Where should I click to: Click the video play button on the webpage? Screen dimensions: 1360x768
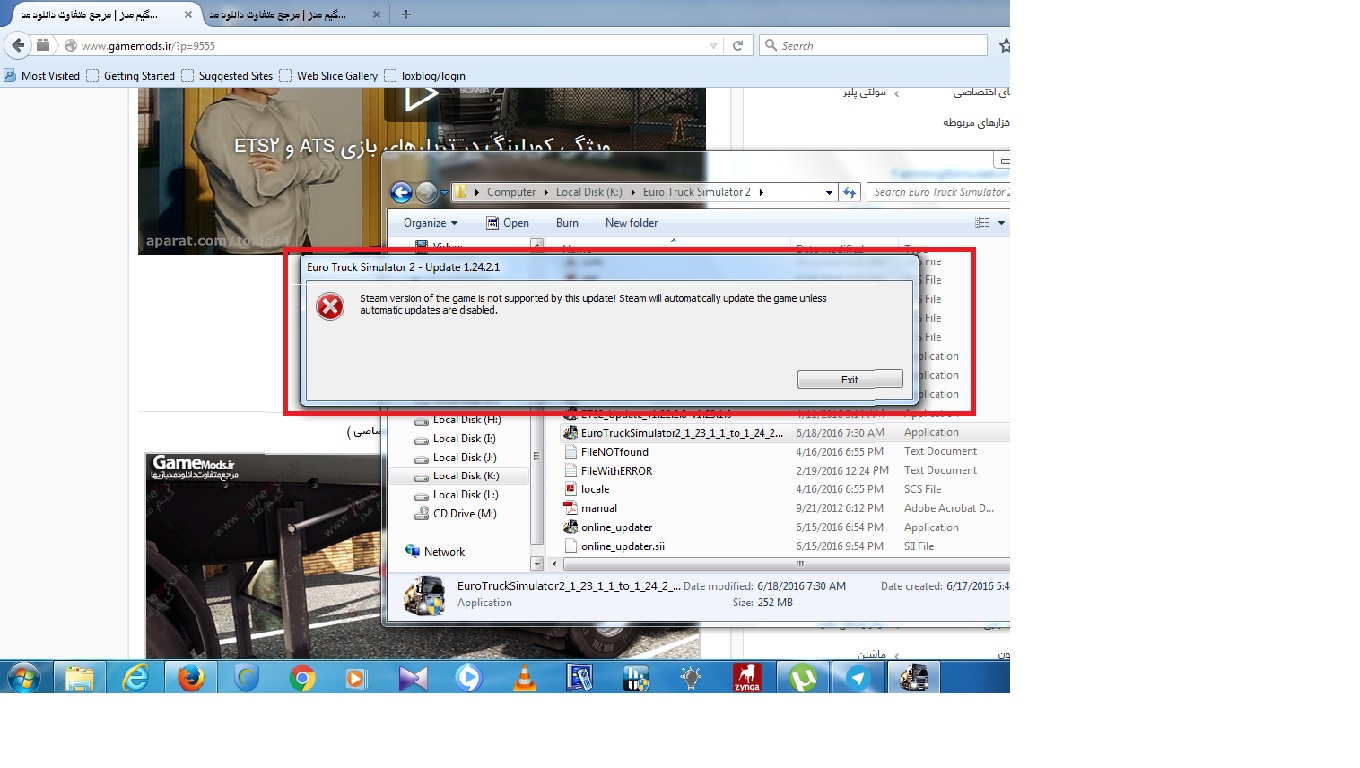pos(421,96)
